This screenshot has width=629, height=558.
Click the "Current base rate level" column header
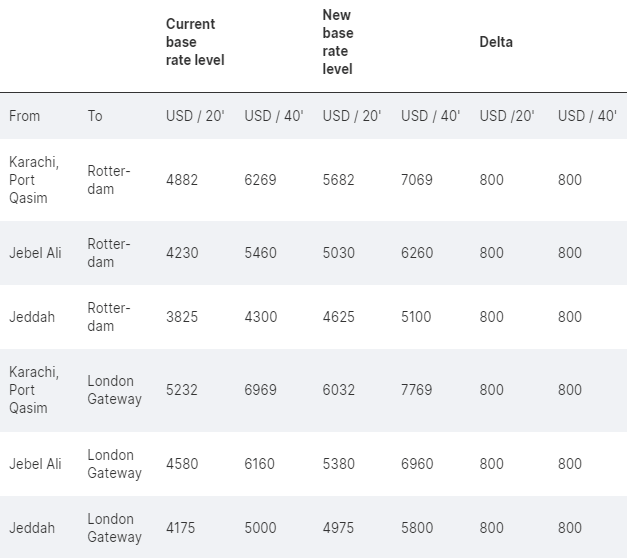[x=195, y=42]
